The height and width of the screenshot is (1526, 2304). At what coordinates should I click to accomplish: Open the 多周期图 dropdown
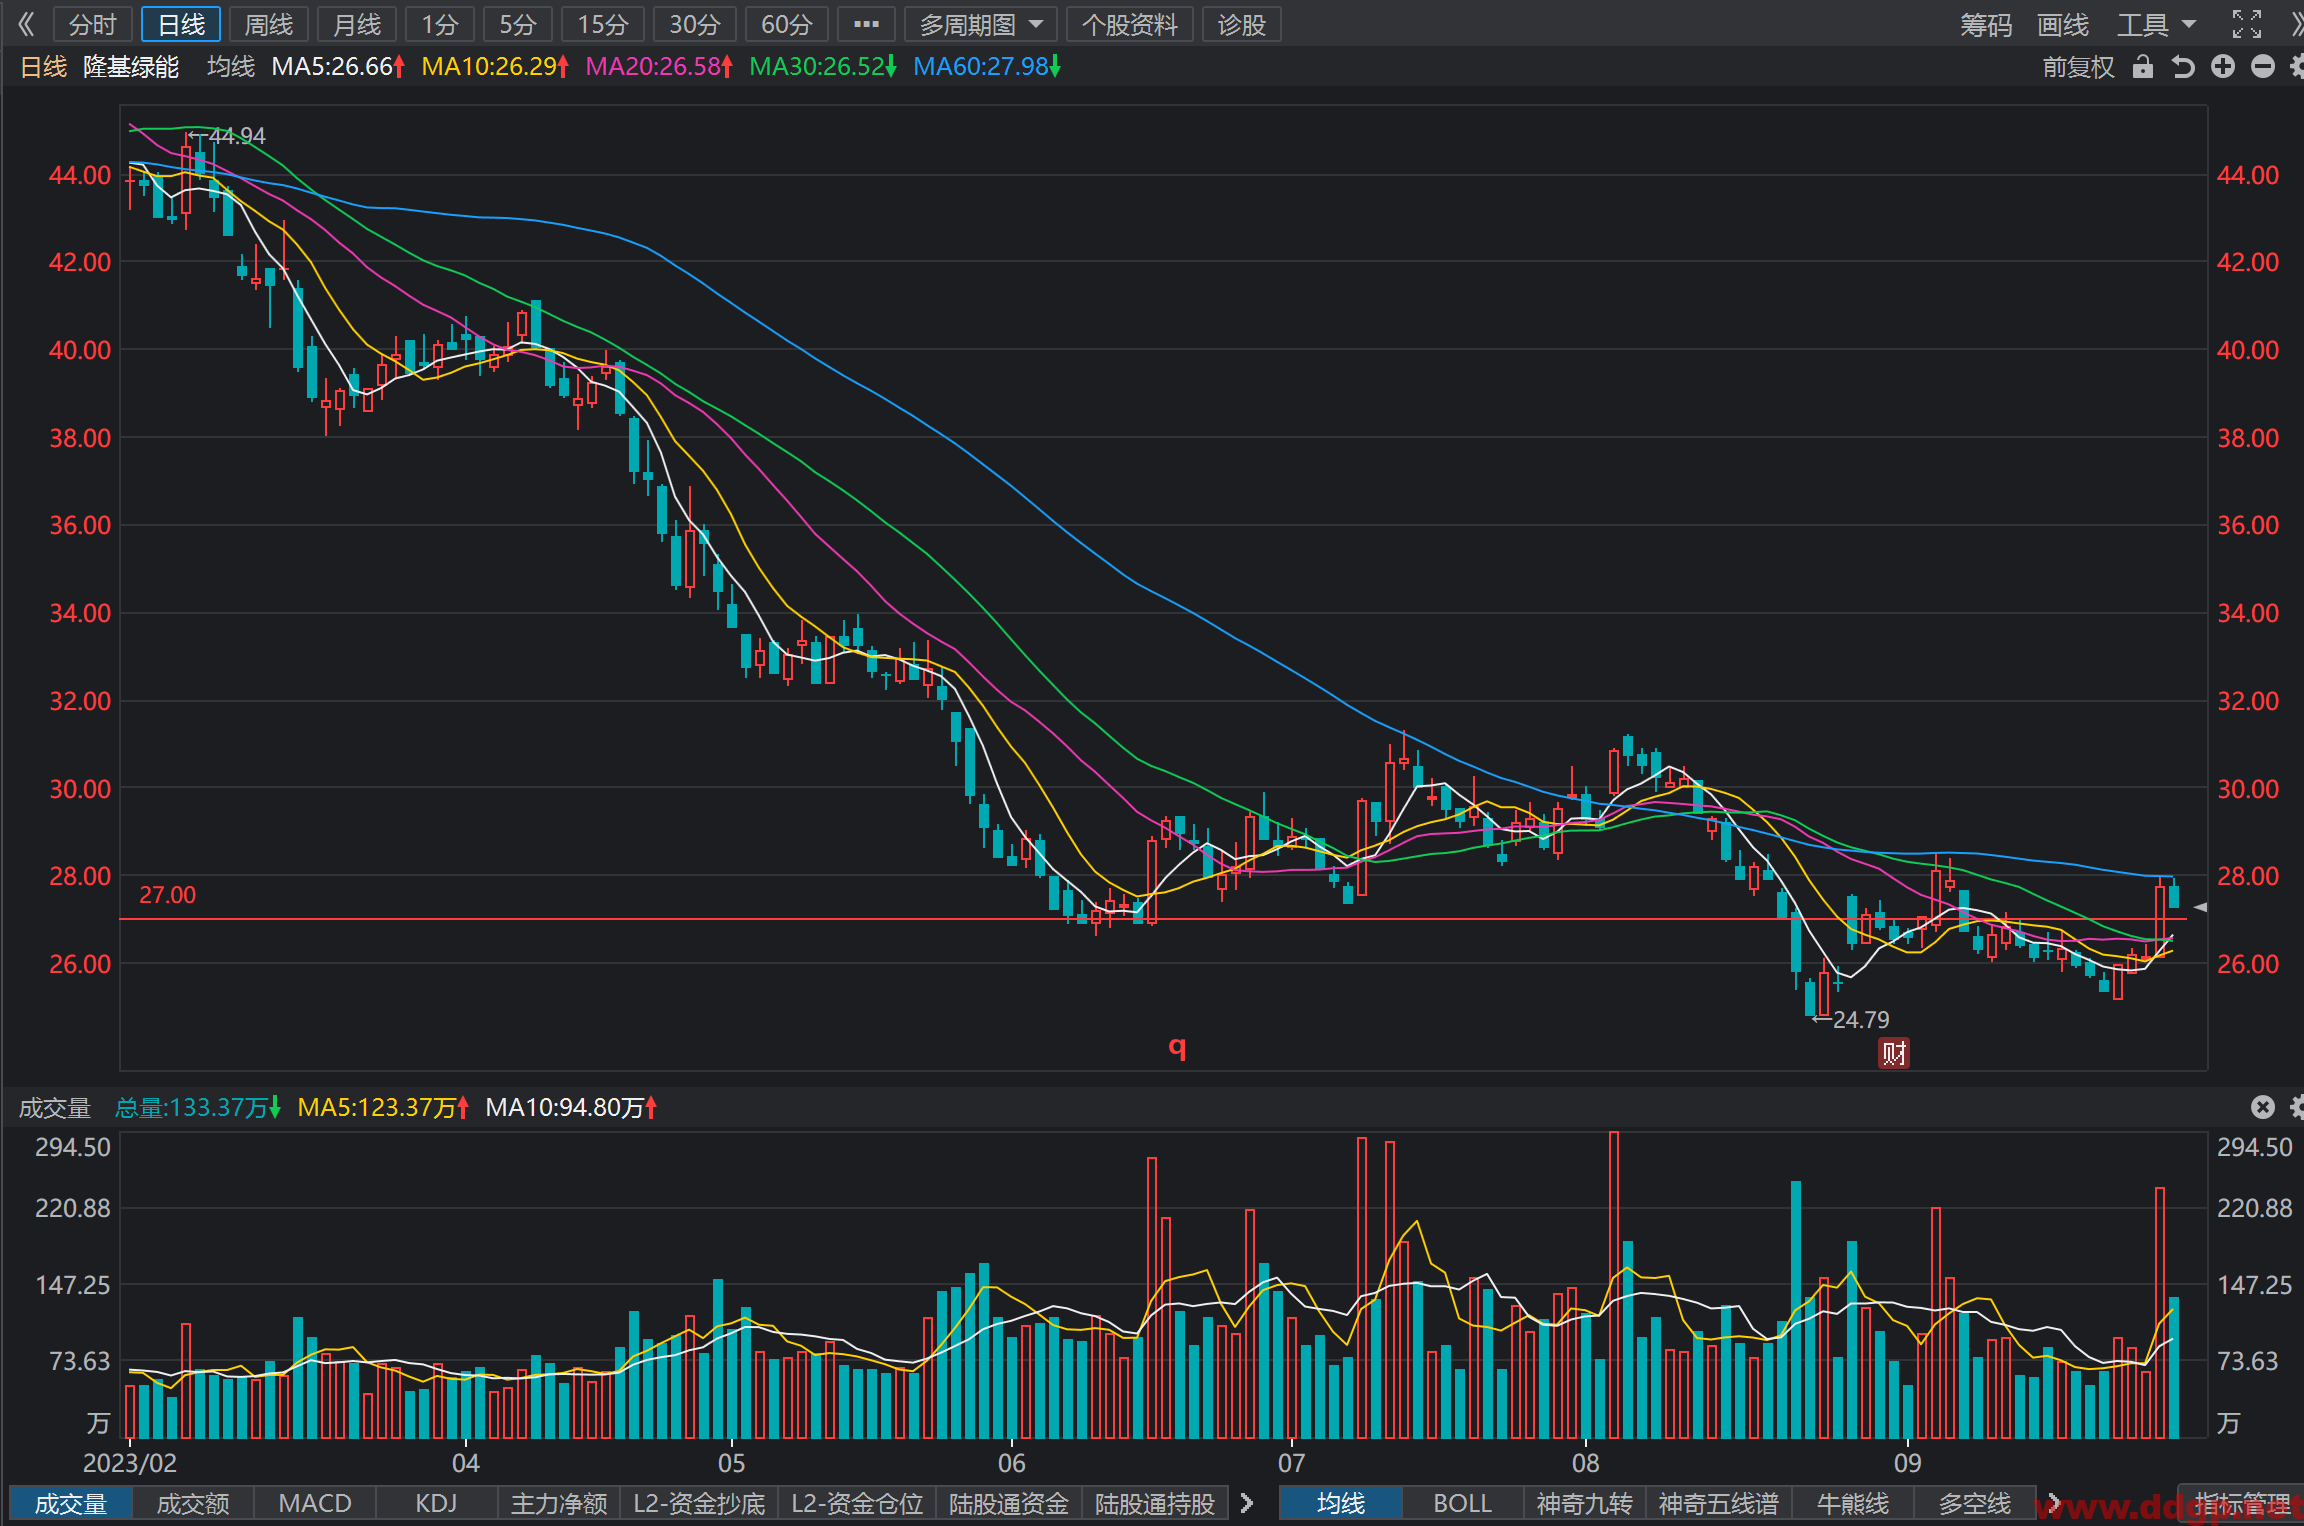pyautogui.click(x=980, y=24)
